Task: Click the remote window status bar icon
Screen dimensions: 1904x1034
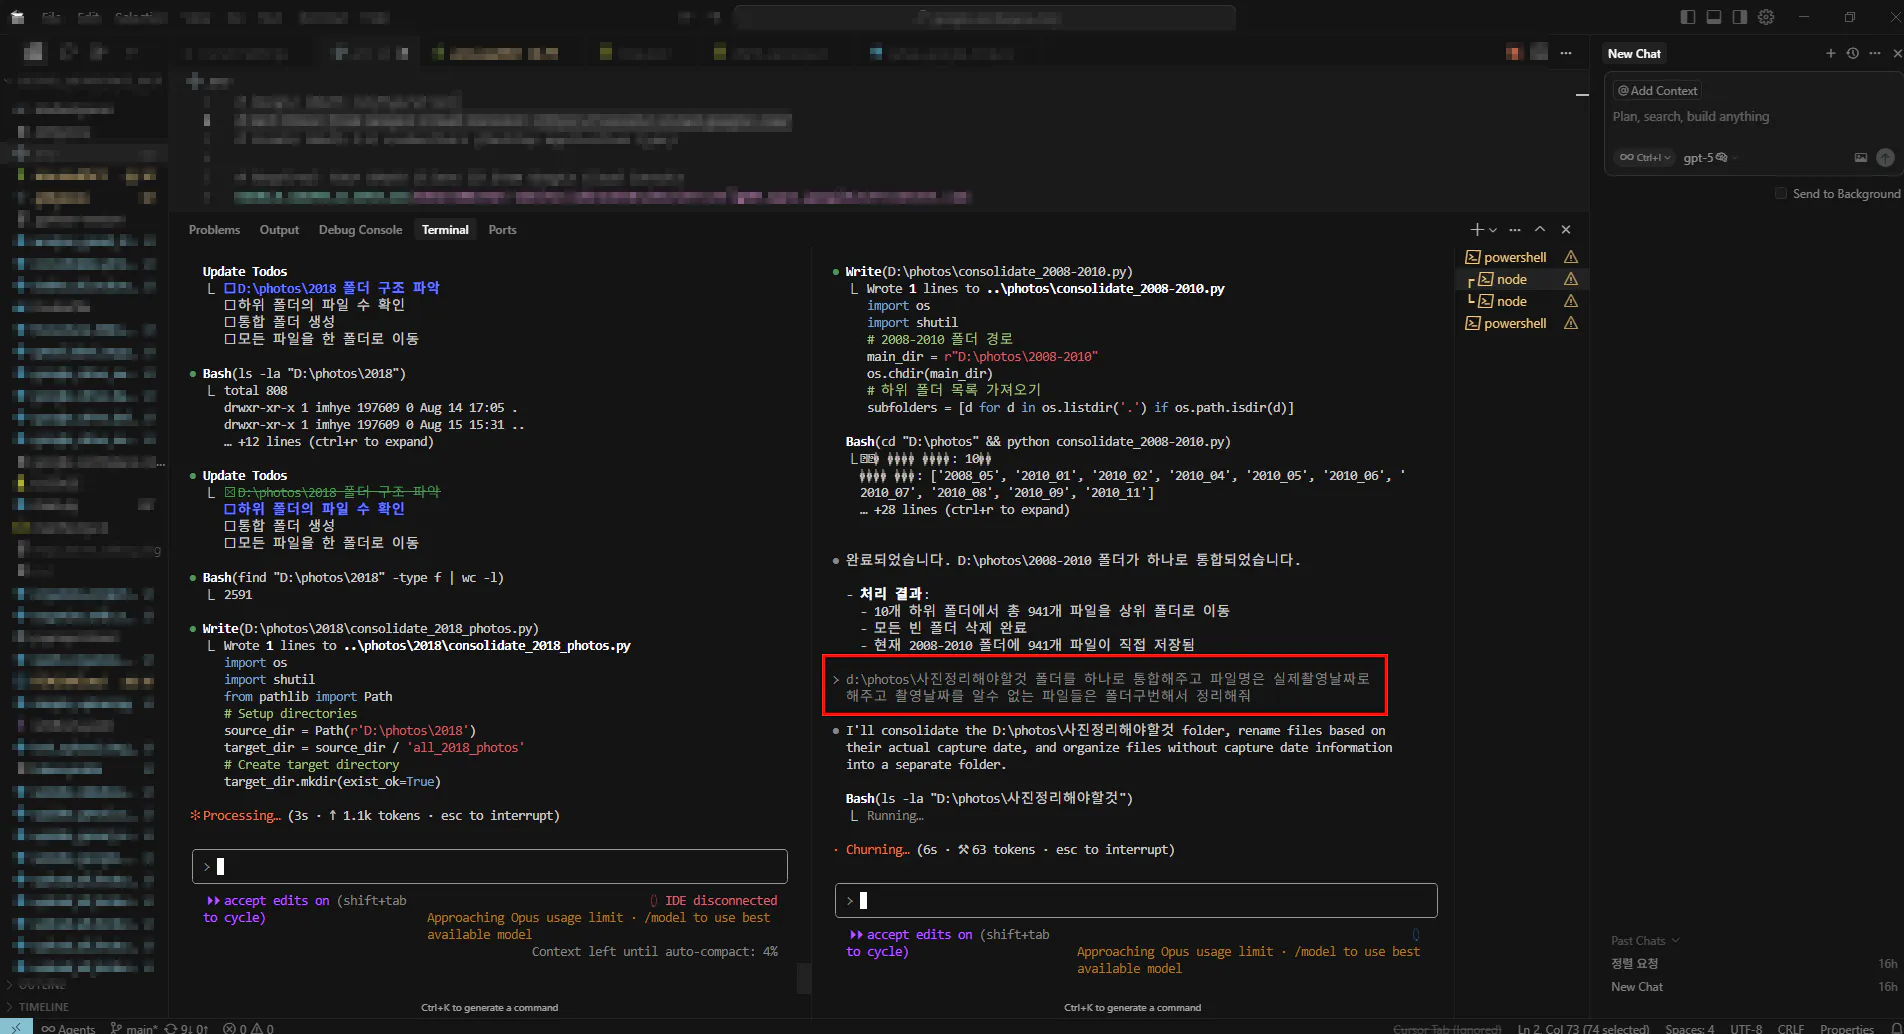Action: (x=16, y=1027)
